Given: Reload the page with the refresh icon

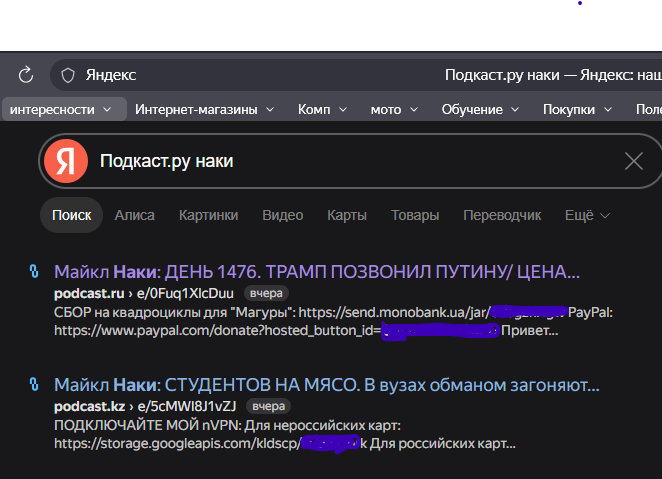Looking at the screenshot, I should pyautogui.click(x=26, y=75).
